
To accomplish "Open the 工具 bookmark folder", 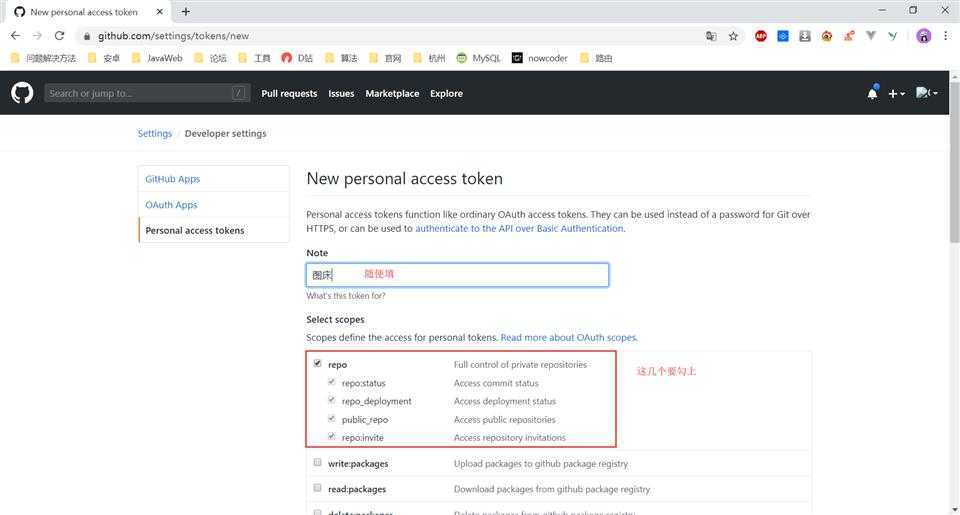I will (254, 58).
